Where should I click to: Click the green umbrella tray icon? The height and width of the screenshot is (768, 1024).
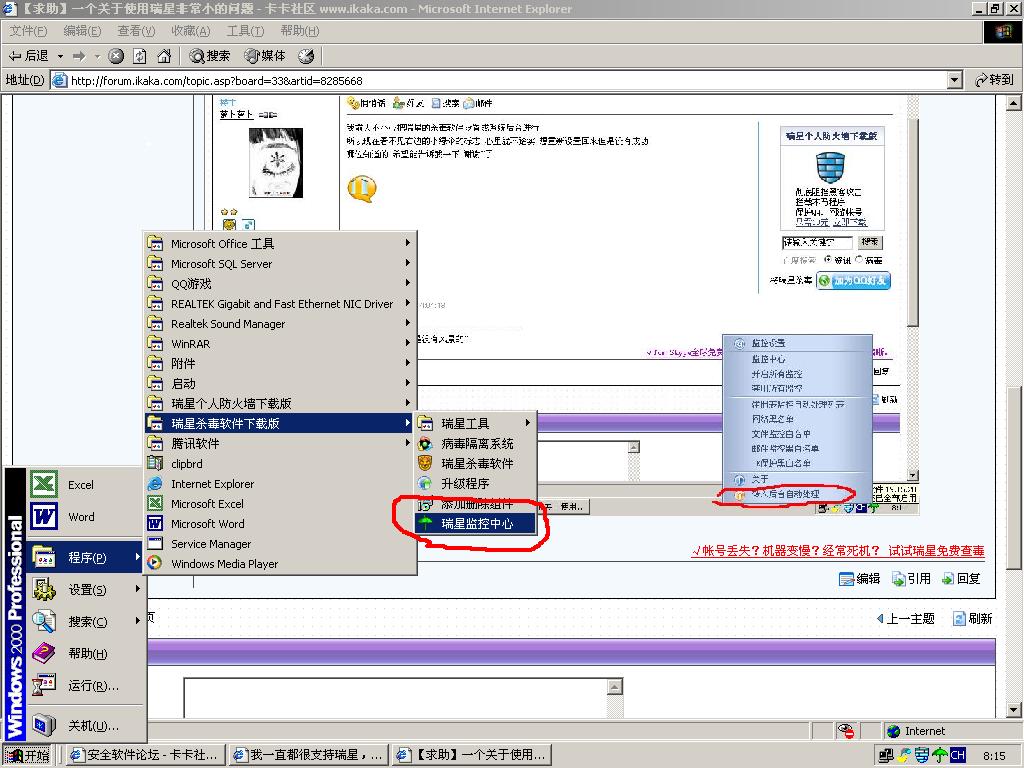[x=940, y=755]
